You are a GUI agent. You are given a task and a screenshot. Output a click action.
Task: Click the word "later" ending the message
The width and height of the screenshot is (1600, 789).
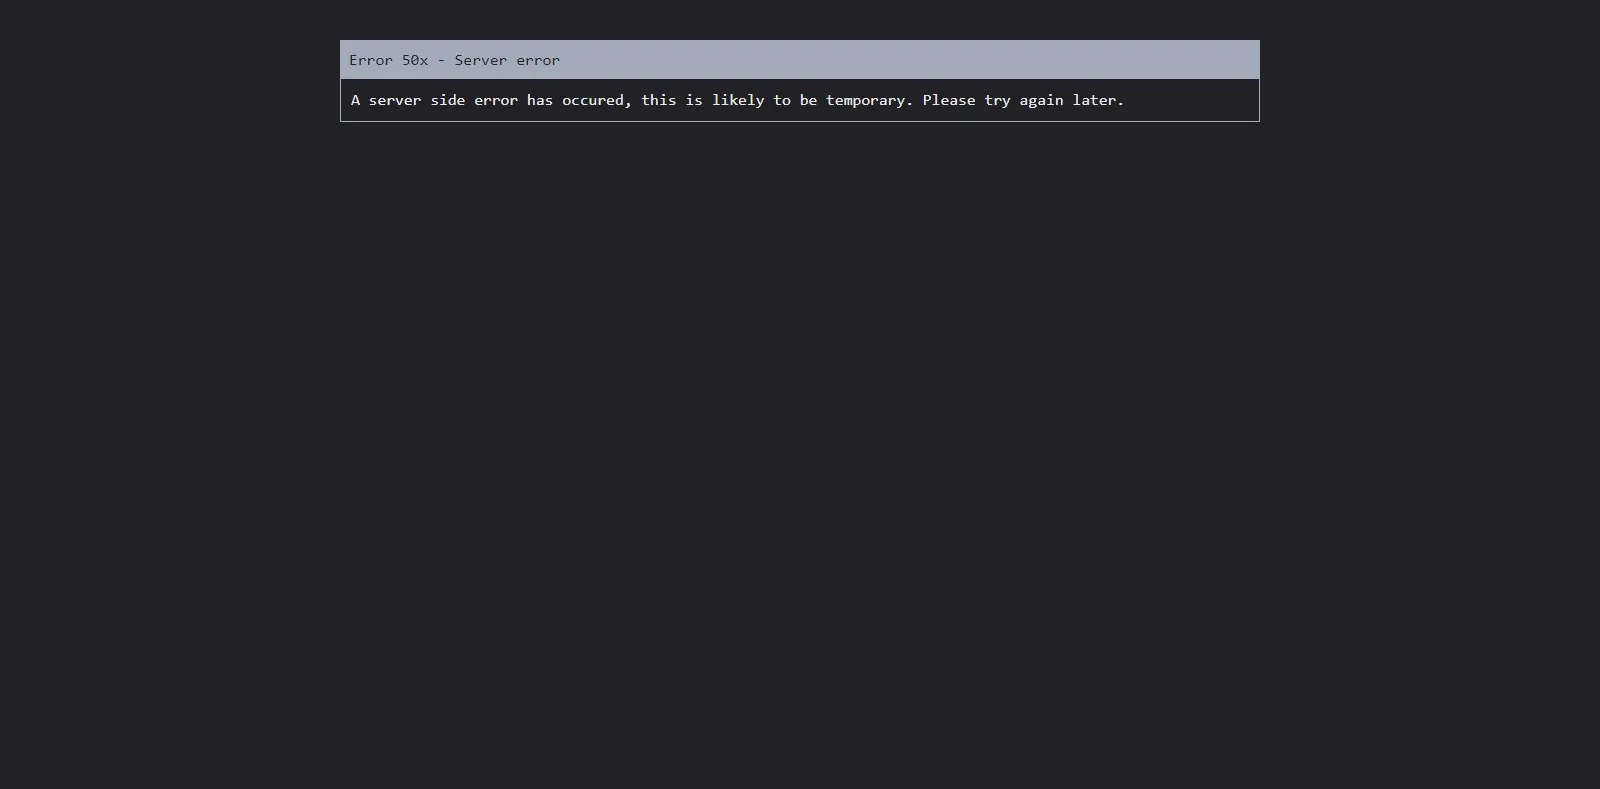click(x=1095, y=100)
